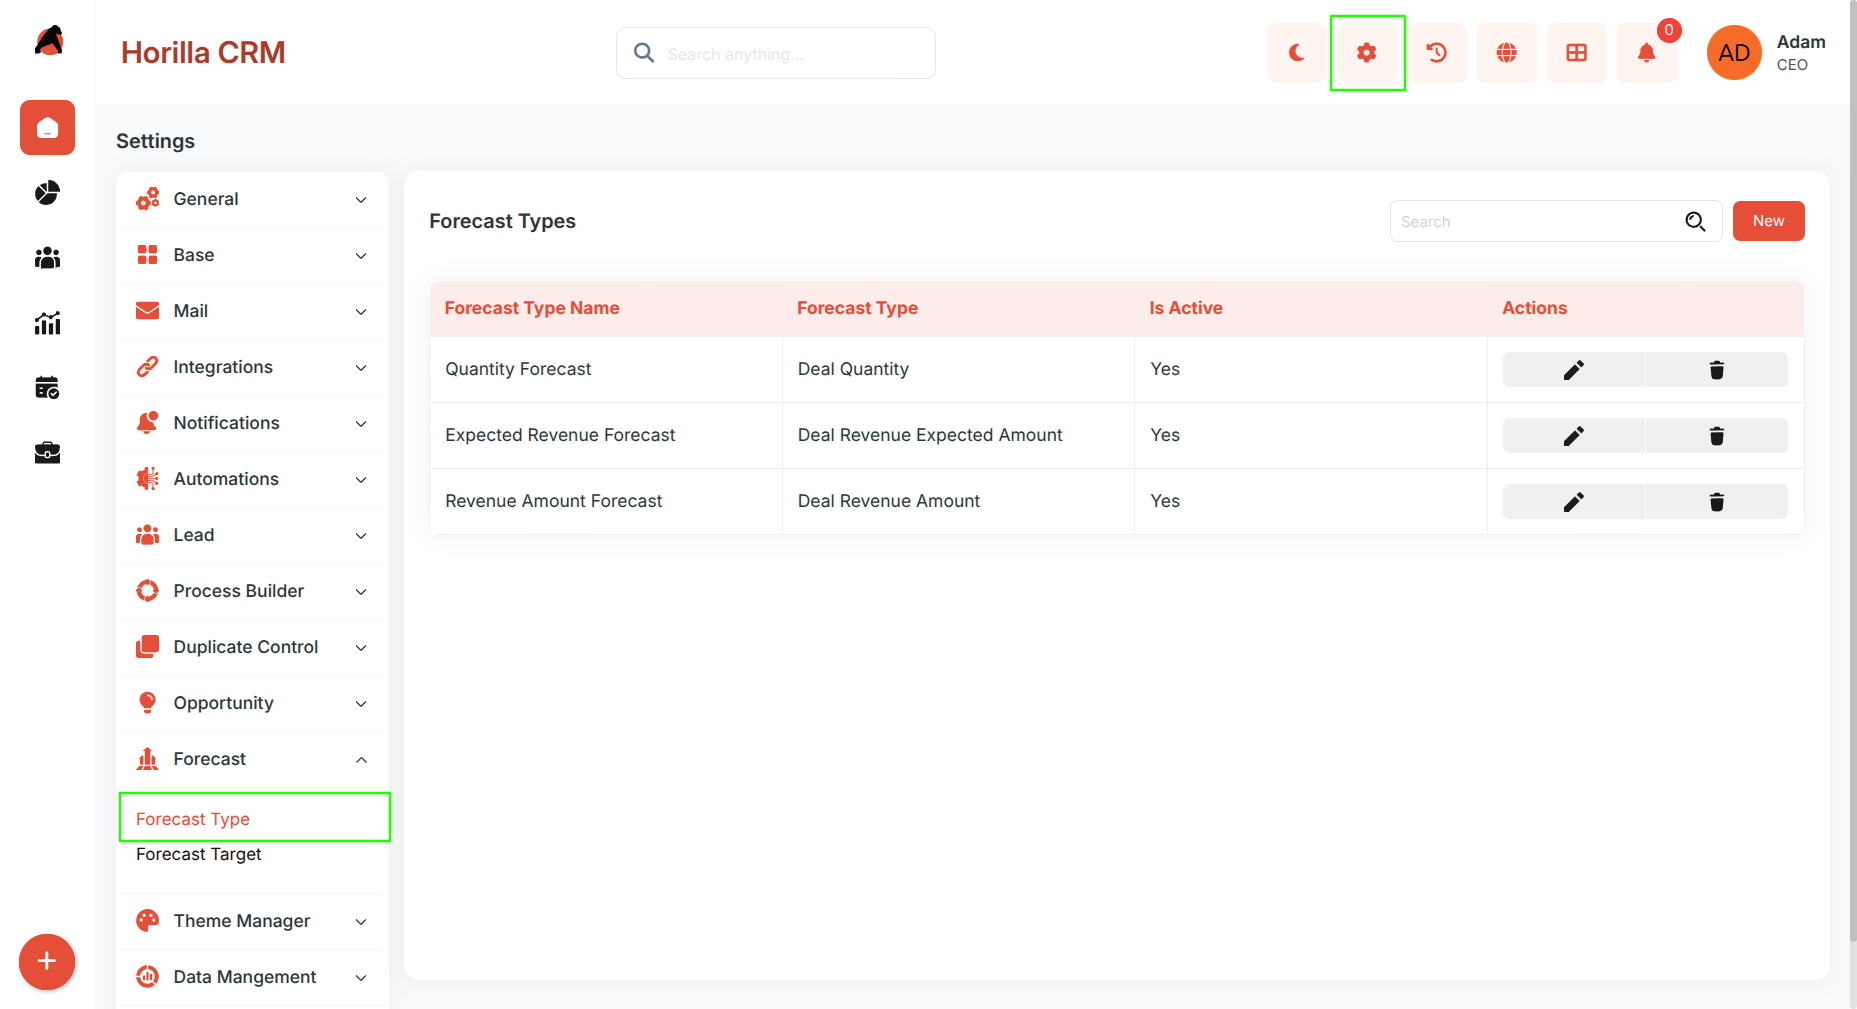Click the New forecast type button

point(1768,221)
